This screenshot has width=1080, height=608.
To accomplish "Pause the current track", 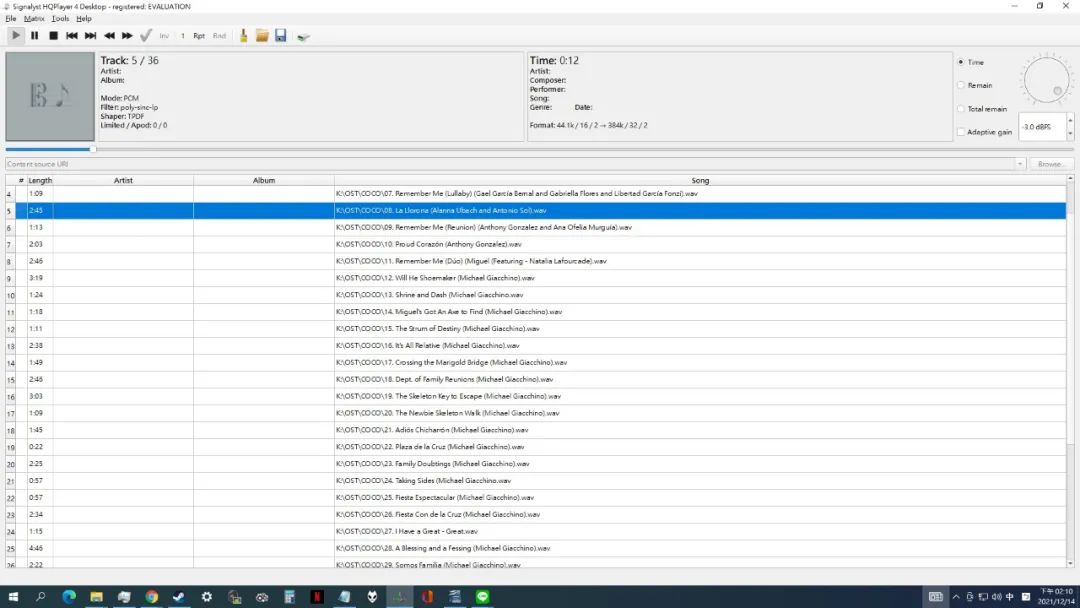I will (x=34, y=36).
